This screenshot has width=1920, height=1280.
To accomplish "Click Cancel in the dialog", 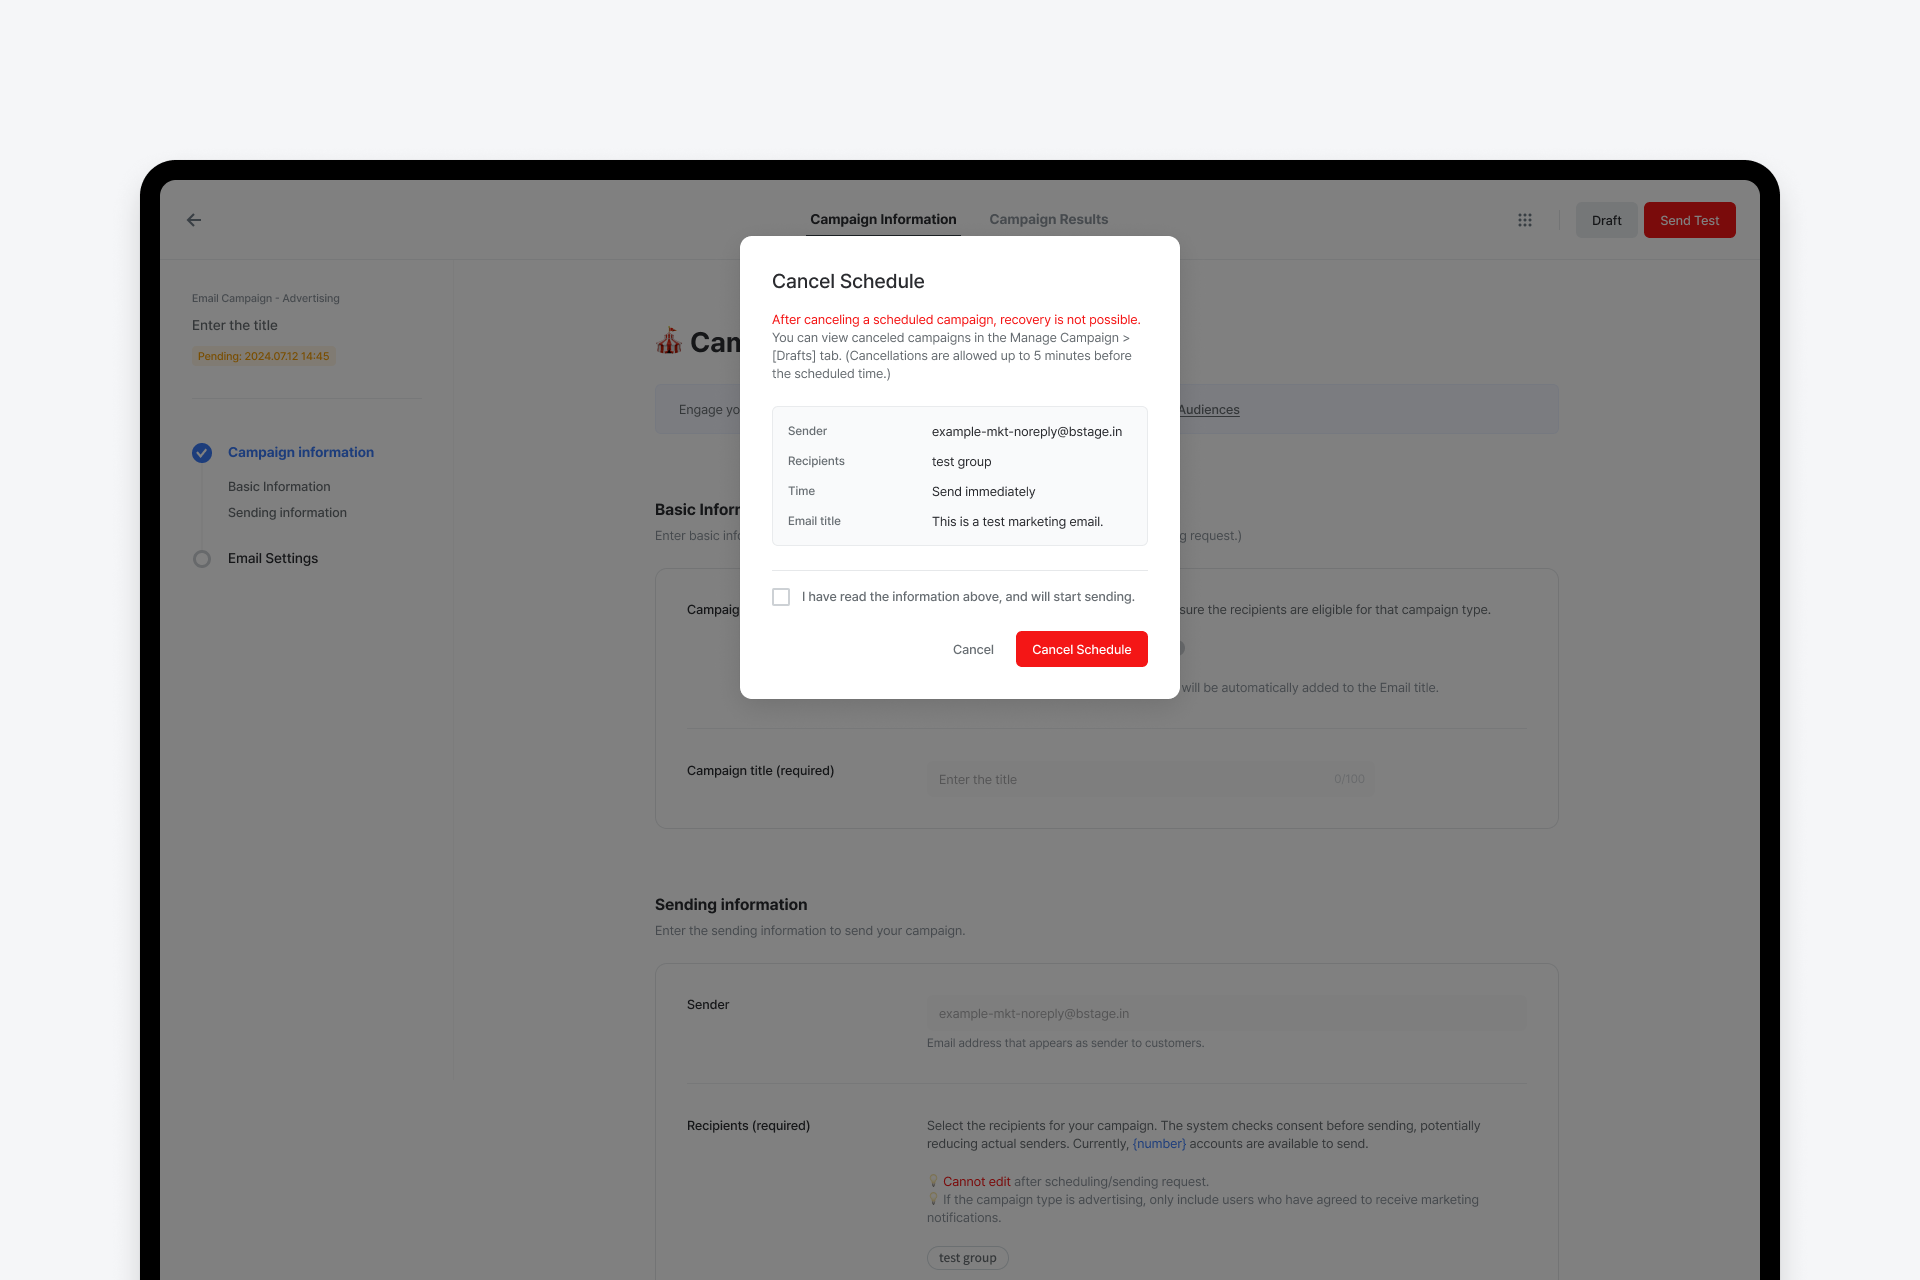I will pos(973,649).
